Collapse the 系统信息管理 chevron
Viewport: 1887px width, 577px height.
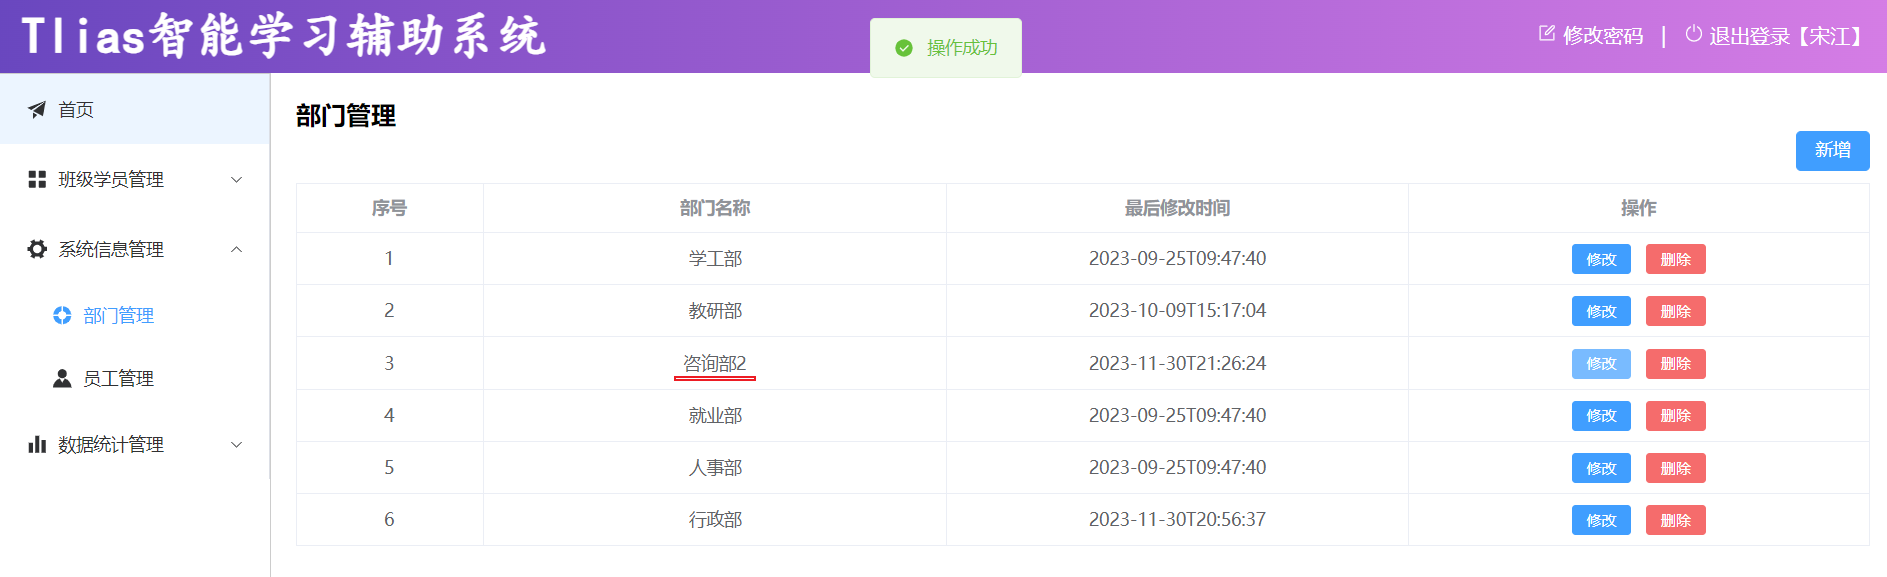click(x=237, y=249)
